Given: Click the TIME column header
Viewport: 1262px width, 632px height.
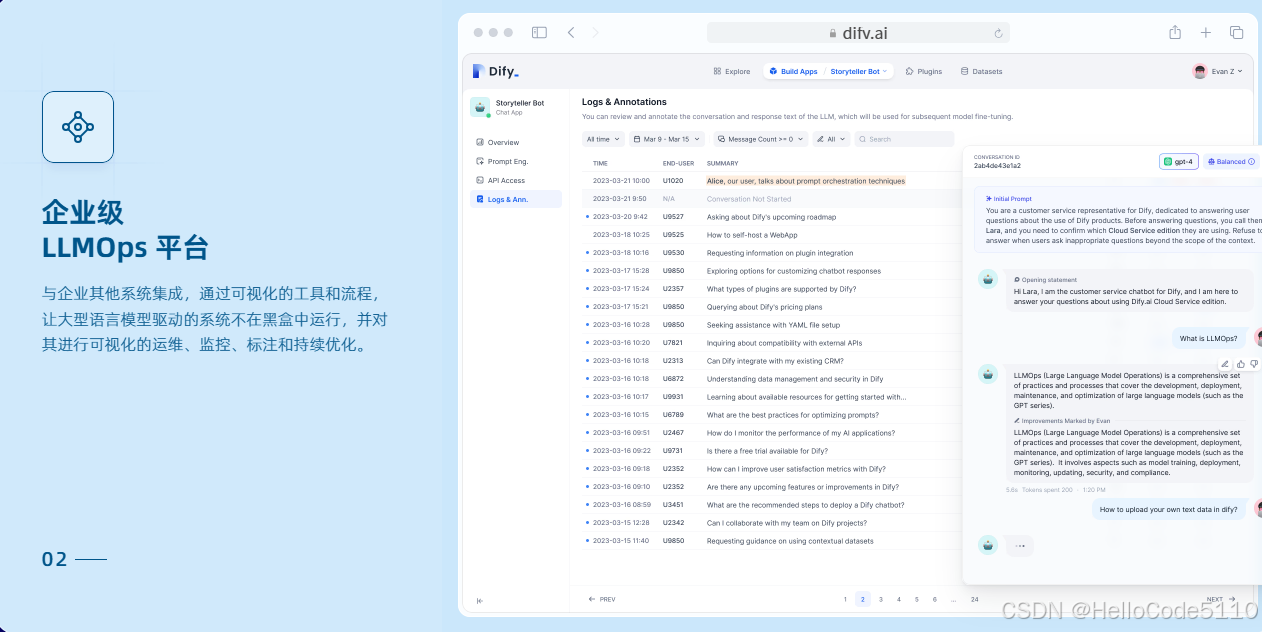Looking at the screenshot, I should pyautogui.click(x=600, y=163).
